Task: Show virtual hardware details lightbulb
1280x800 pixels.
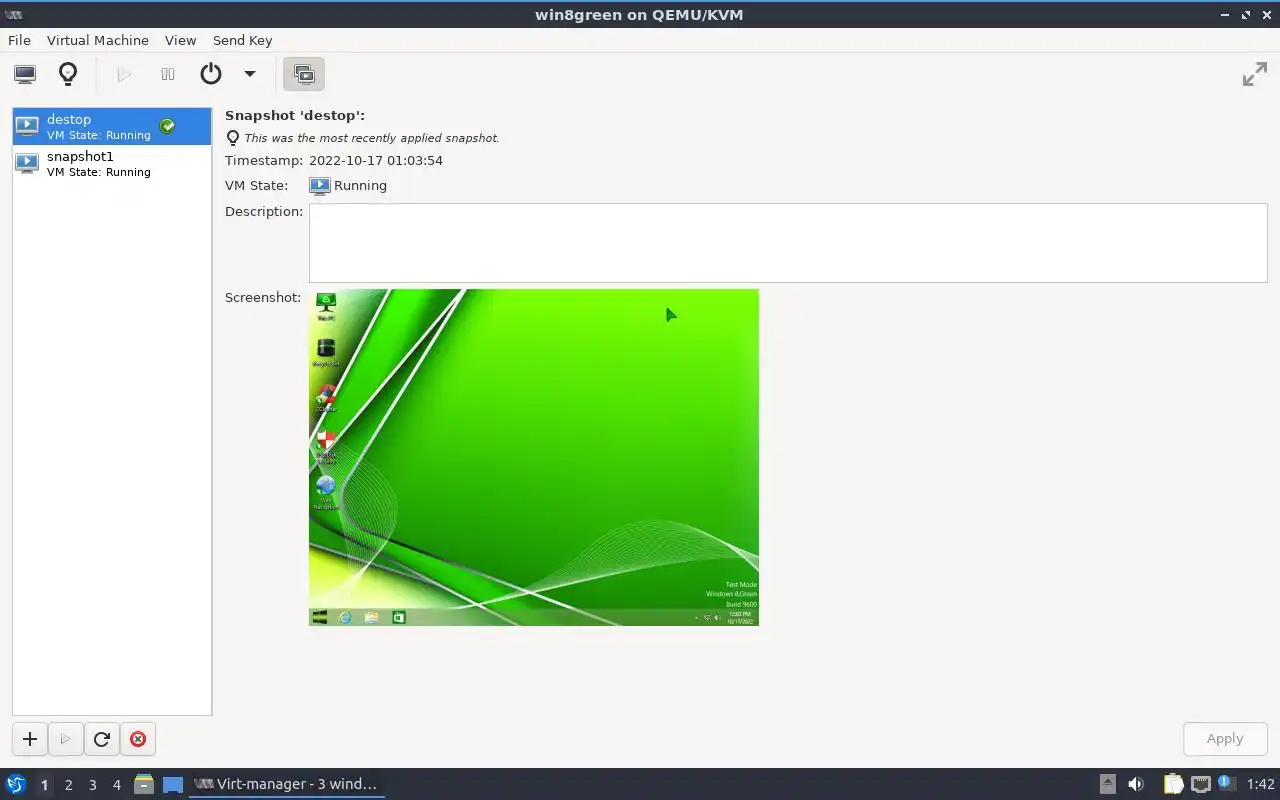Action: [x=68, y=74]
